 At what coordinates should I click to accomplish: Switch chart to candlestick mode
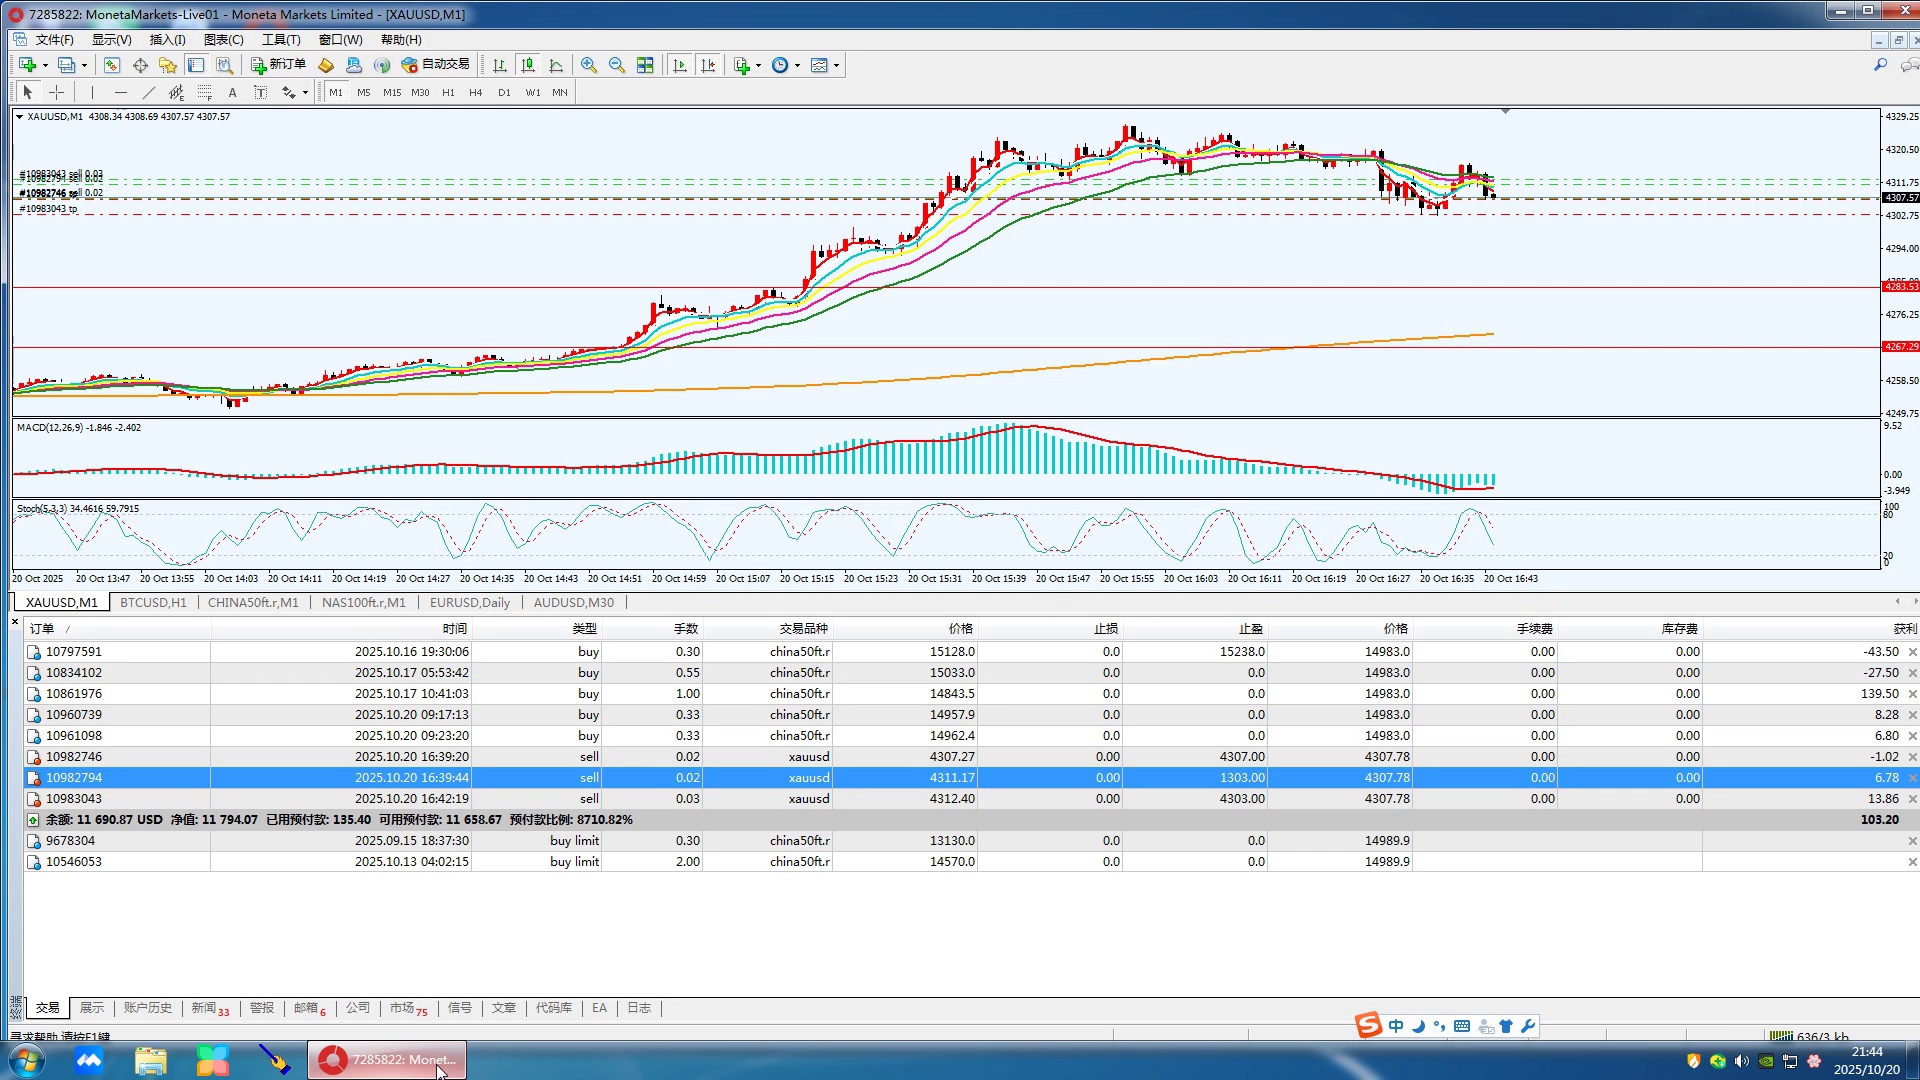(x=528, y=65)
